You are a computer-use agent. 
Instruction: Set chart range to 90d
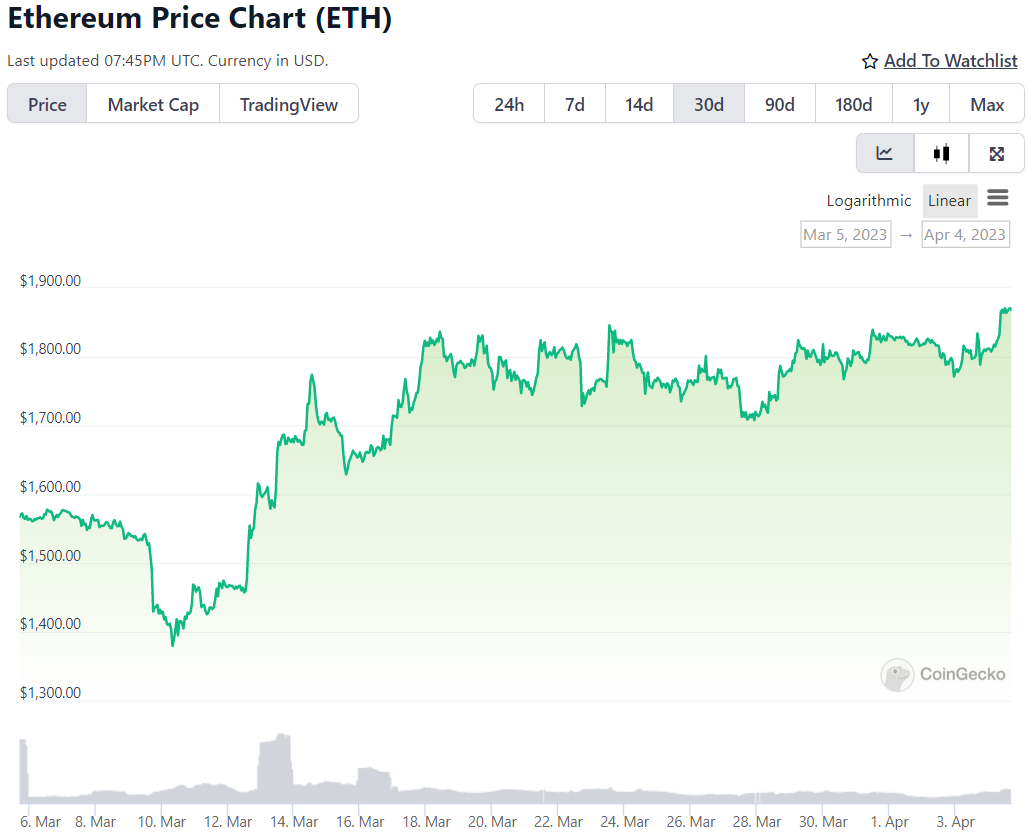coord(780,104)
